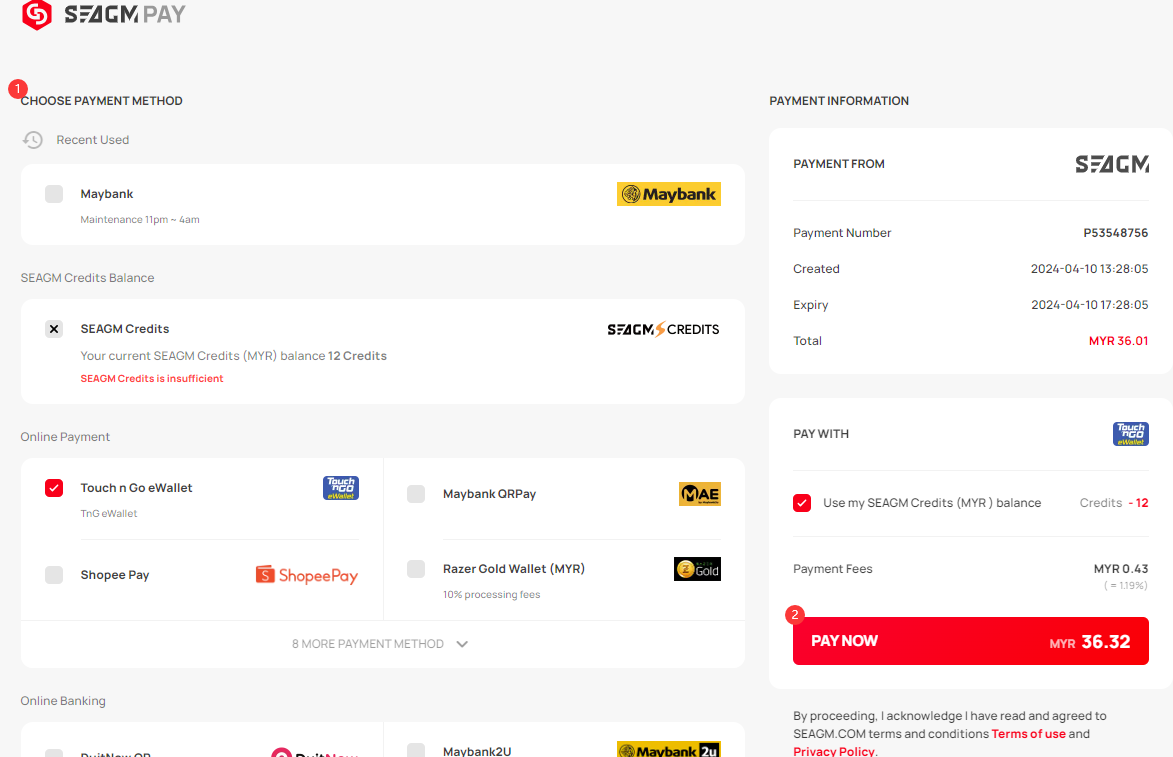Select the Maybank QRPay checkbox
Viewport: 1173px width, 757px height.
click(x=416, y=494)
